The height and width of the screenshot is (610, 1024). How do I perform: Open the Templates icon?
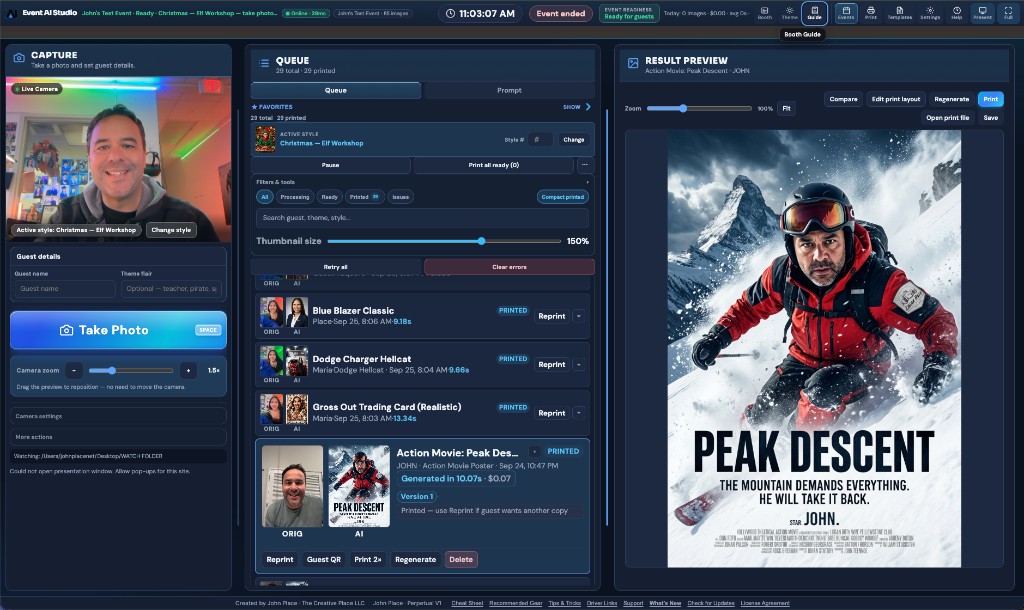pos(899,13)
